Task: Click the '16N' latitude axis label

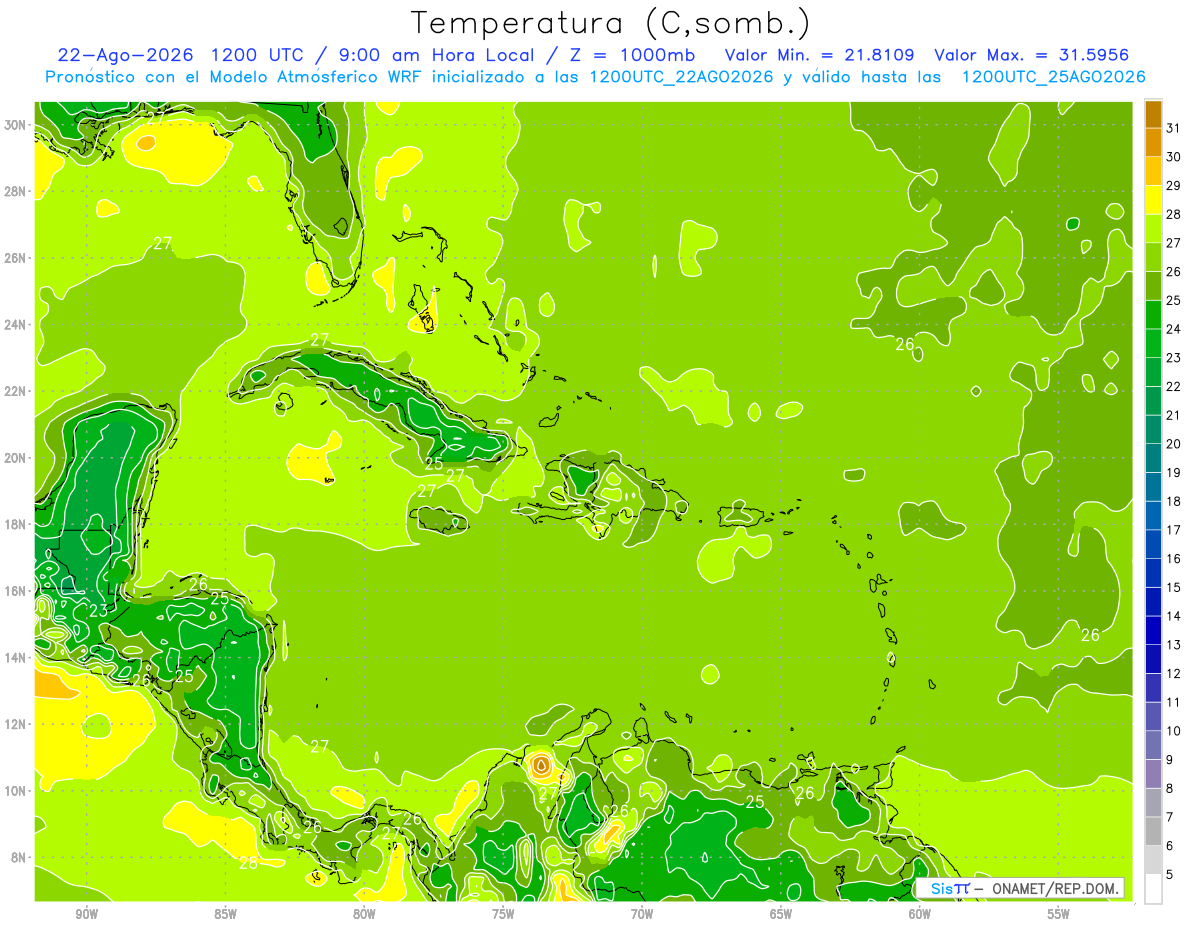Action: (x=17, y=591)
